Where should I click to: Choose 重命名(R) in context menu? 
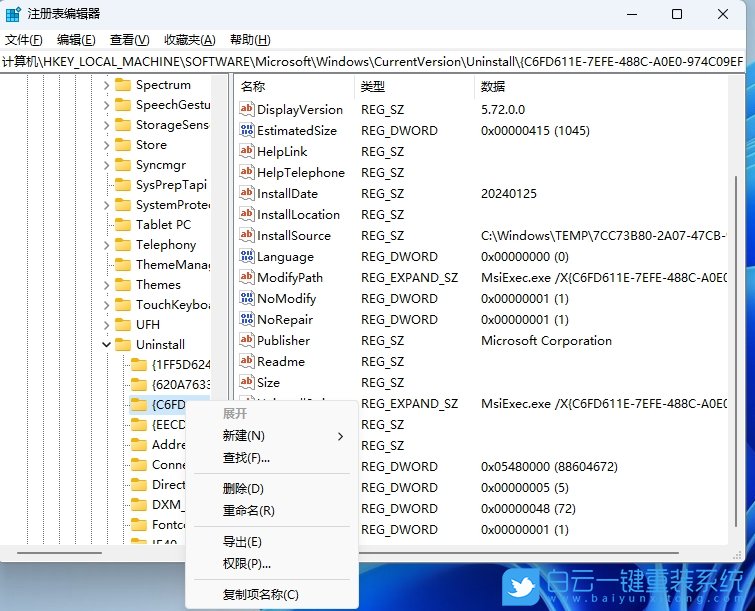pyautogui.click(x=272, y=510)
